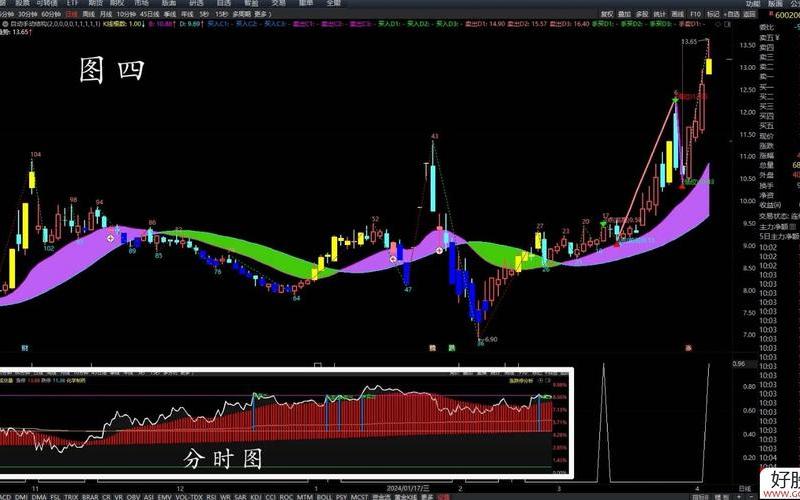Open the 功能 menu

coord(753,4)
